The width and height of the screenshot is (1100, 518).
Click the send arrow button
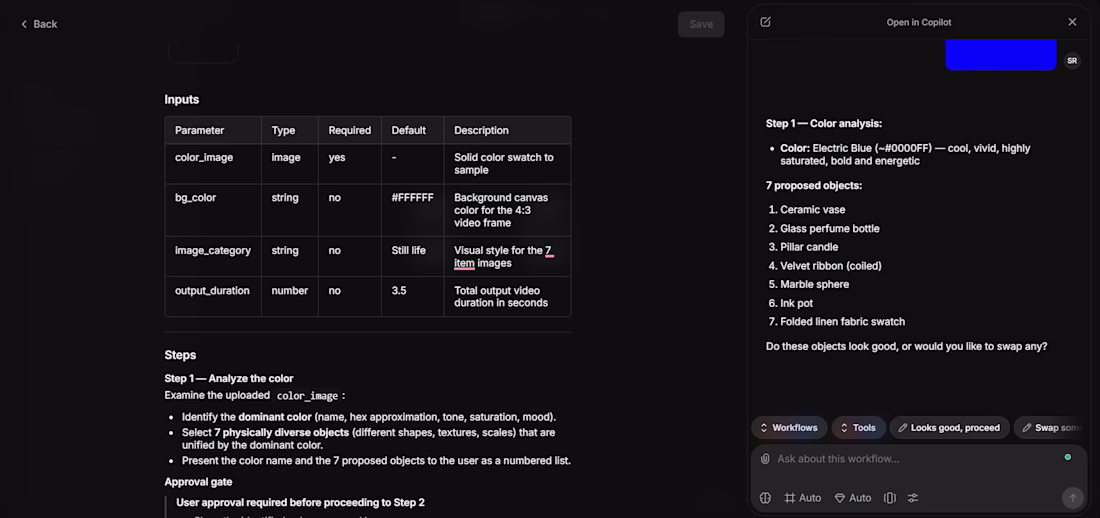[x=1072, y=498]
